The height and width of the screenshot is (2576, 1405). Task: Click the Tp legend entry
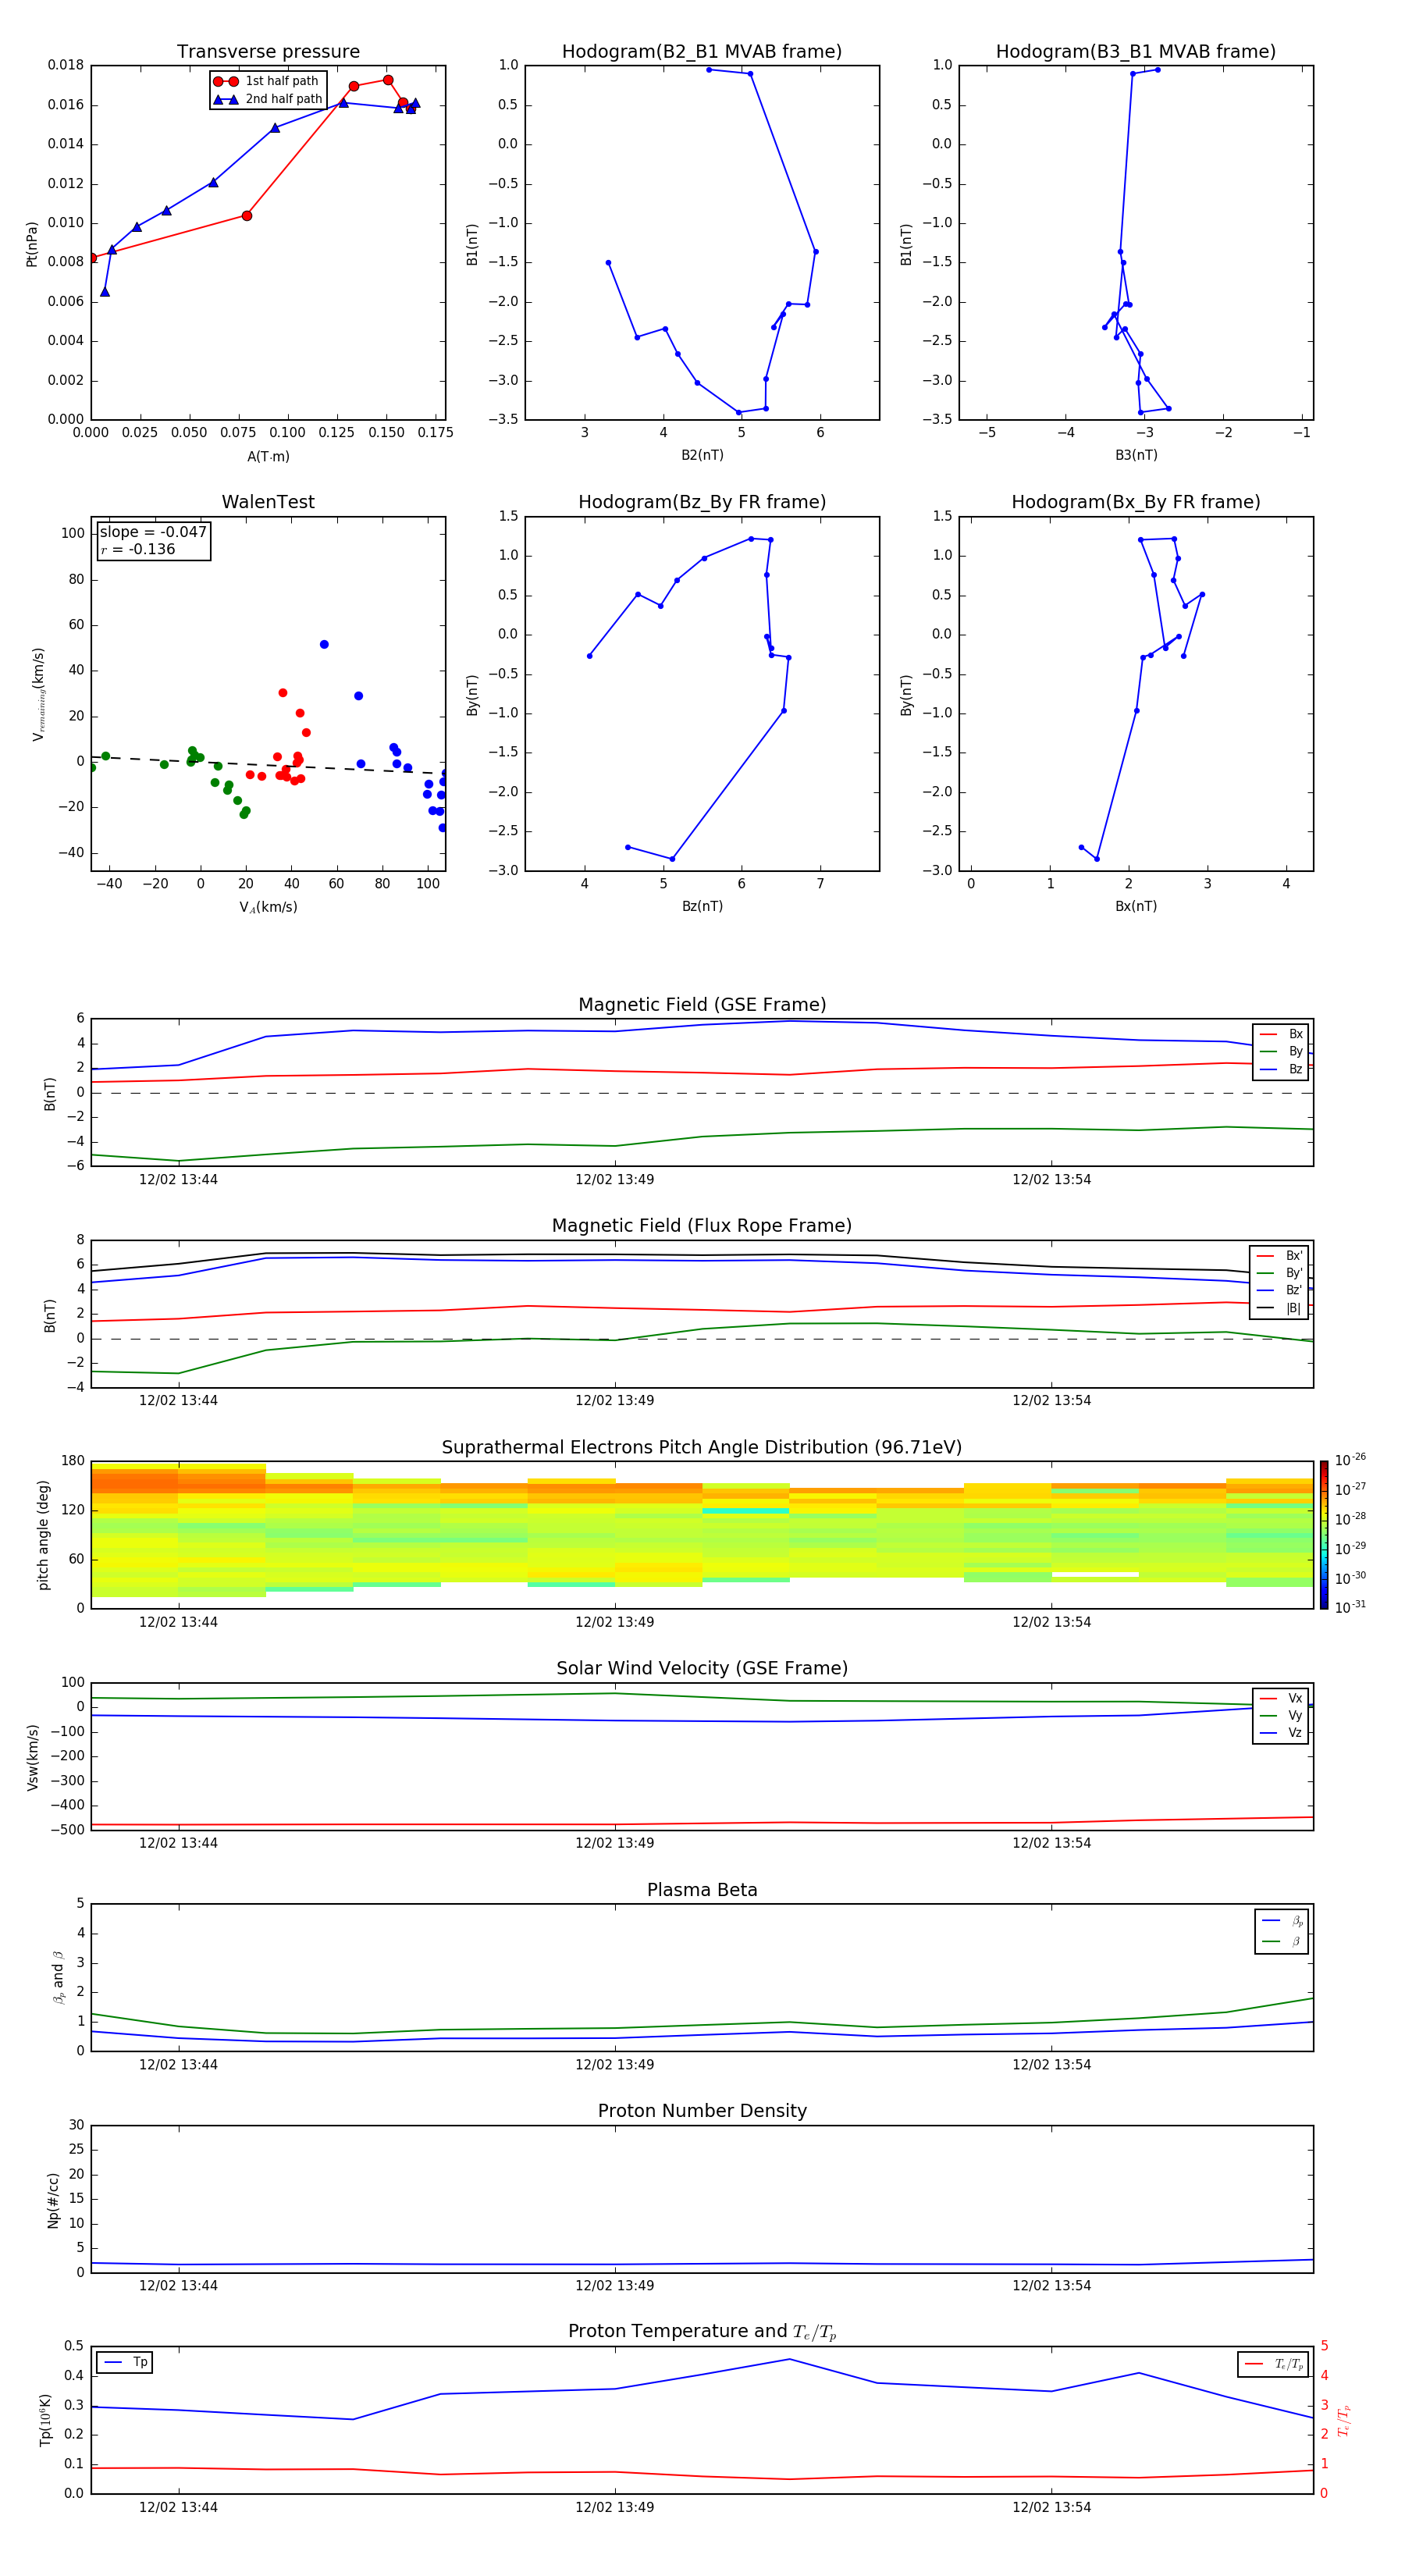125,2362
